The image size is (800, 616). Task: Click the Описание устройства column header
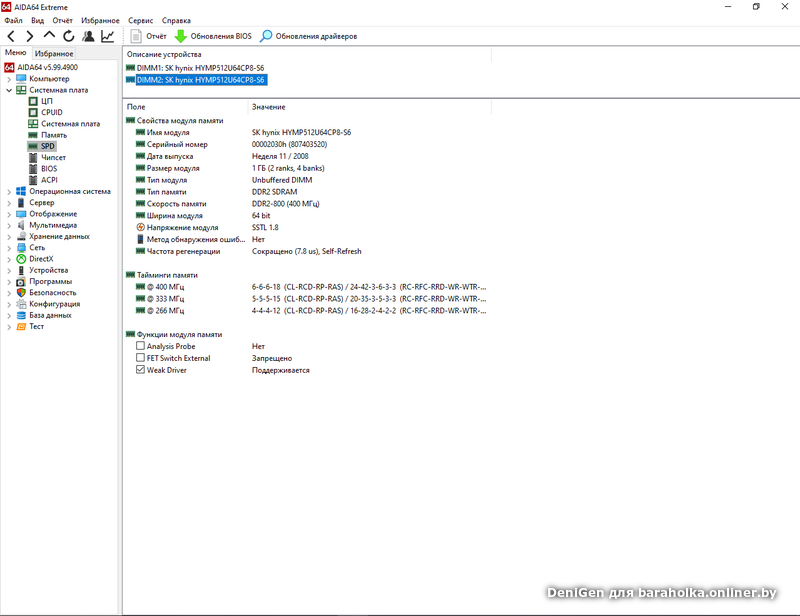click(307, 54)
